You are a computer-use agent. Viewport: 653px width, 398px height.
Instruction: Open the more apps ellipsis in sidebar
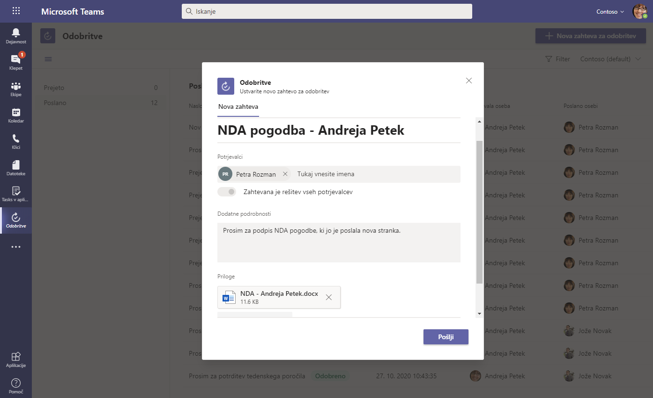click(16, 247)
